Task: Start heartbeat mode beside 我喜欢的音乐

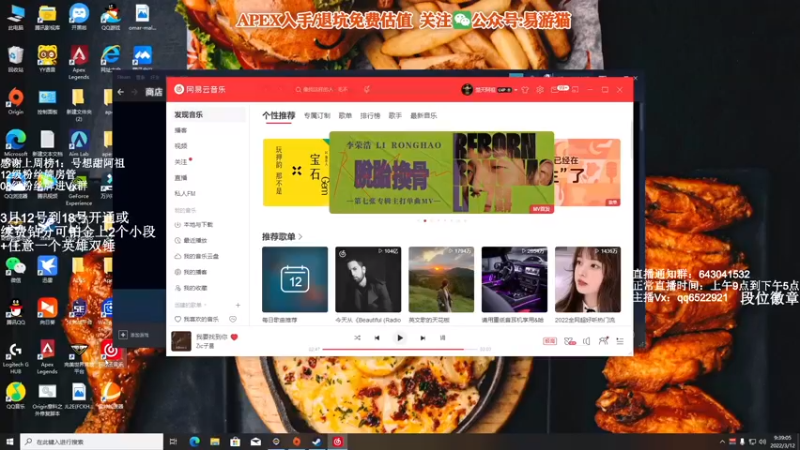Action: [x=233, y=319]
